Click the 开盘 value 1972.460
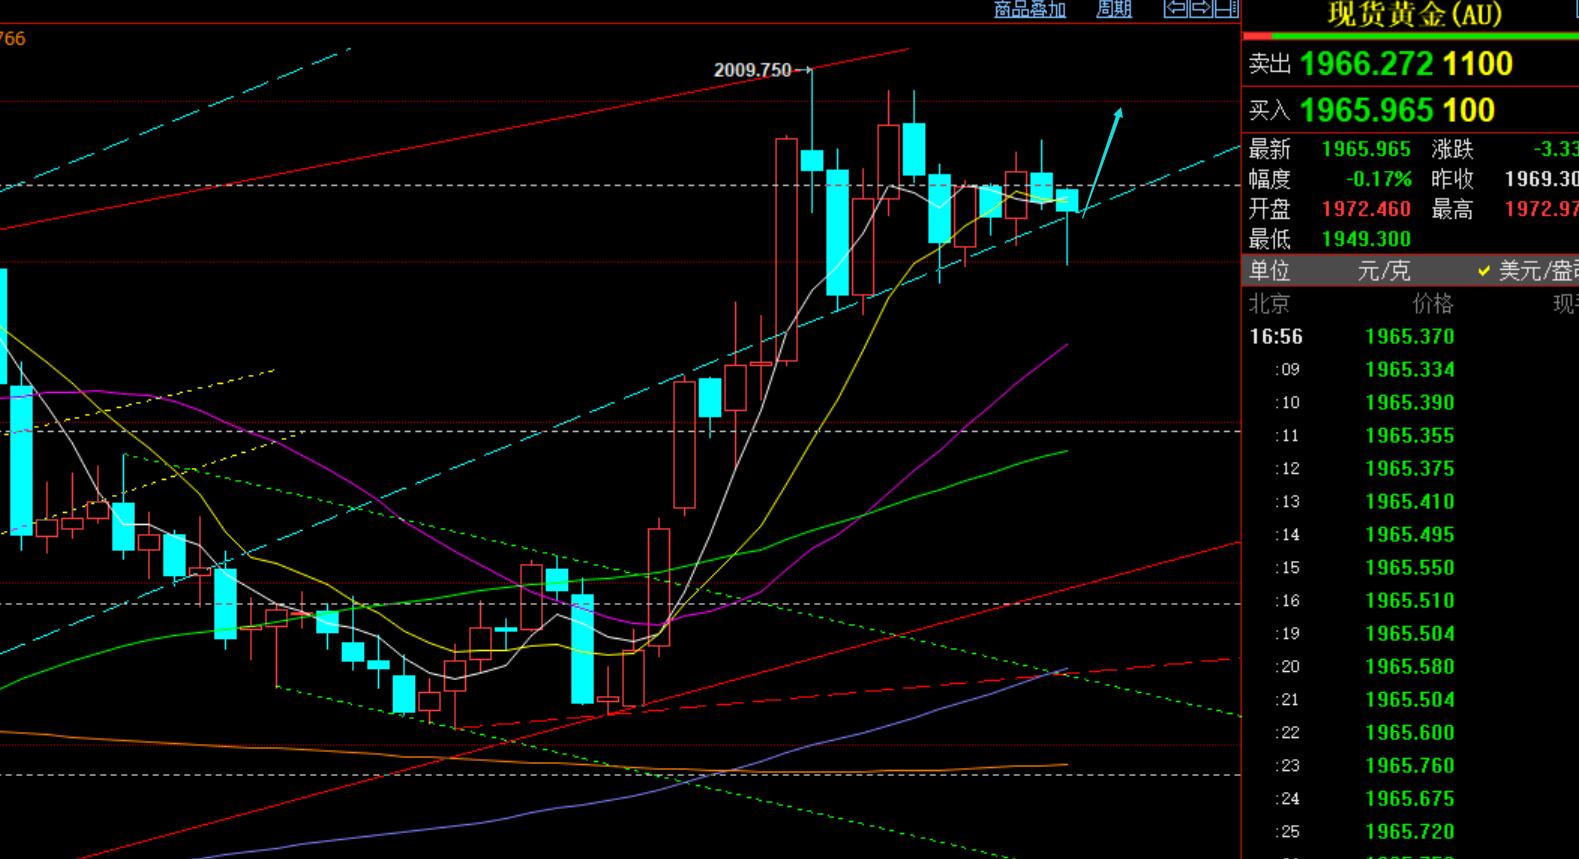 [1366, 209]
